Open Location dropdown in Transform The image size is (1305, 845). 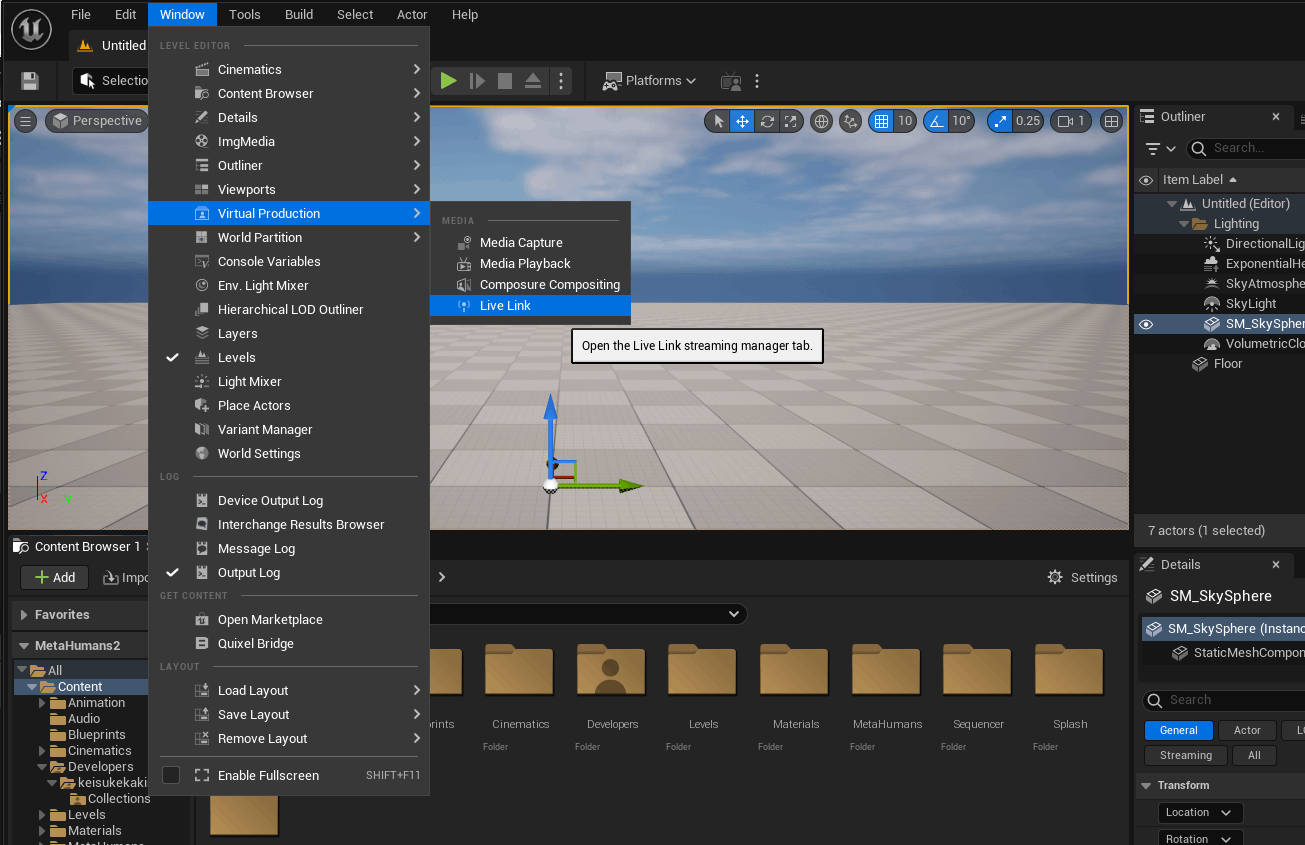1201,813
